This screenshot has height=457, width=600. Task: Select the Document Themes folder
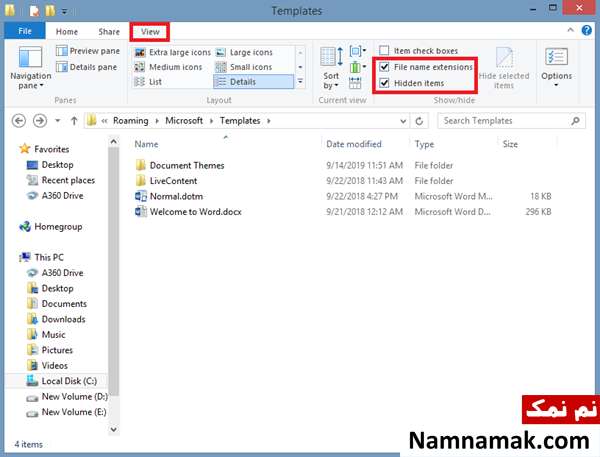(x=187, y=165)
